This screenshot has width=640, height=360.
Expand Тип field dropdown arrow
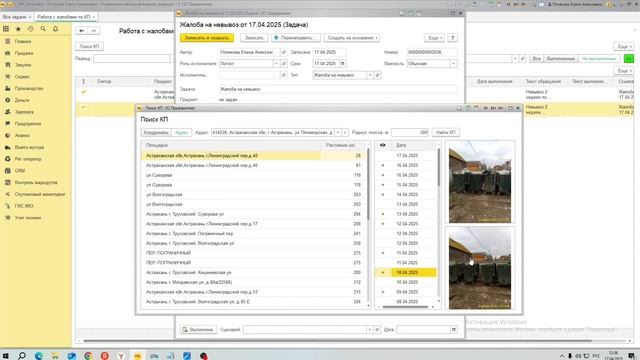[370, 75]
